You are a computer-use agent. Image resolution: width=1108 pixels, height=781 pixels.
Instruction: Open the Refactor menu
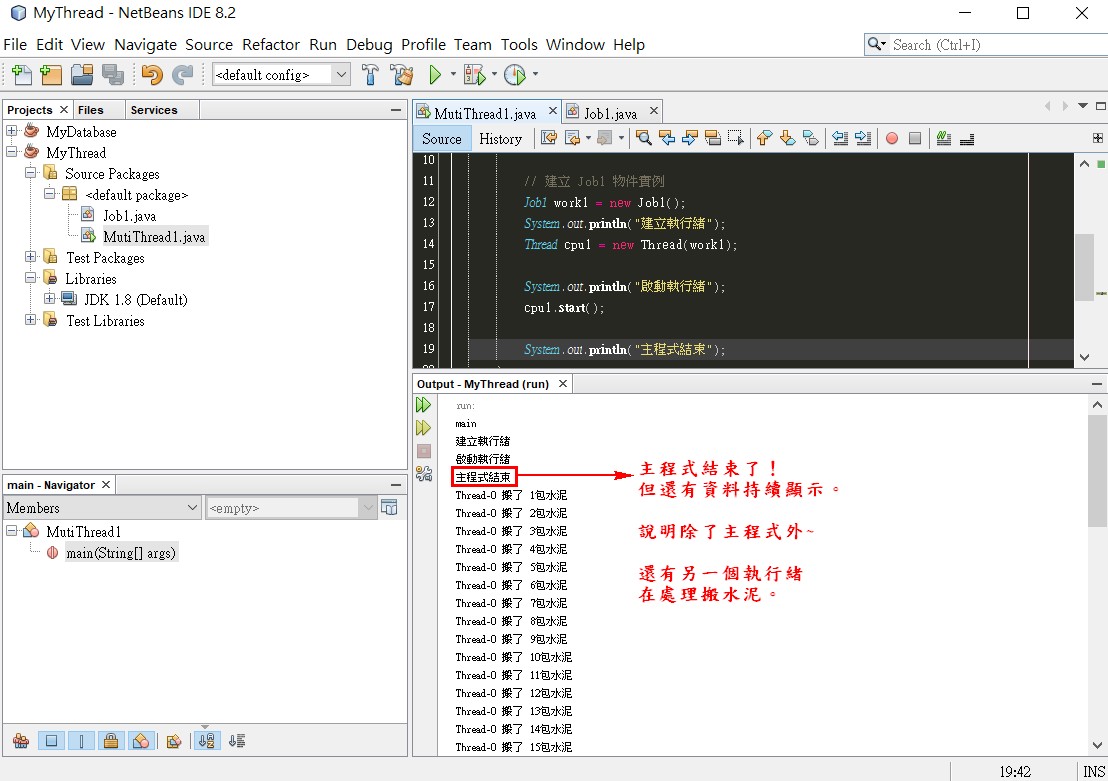(271, 45)
